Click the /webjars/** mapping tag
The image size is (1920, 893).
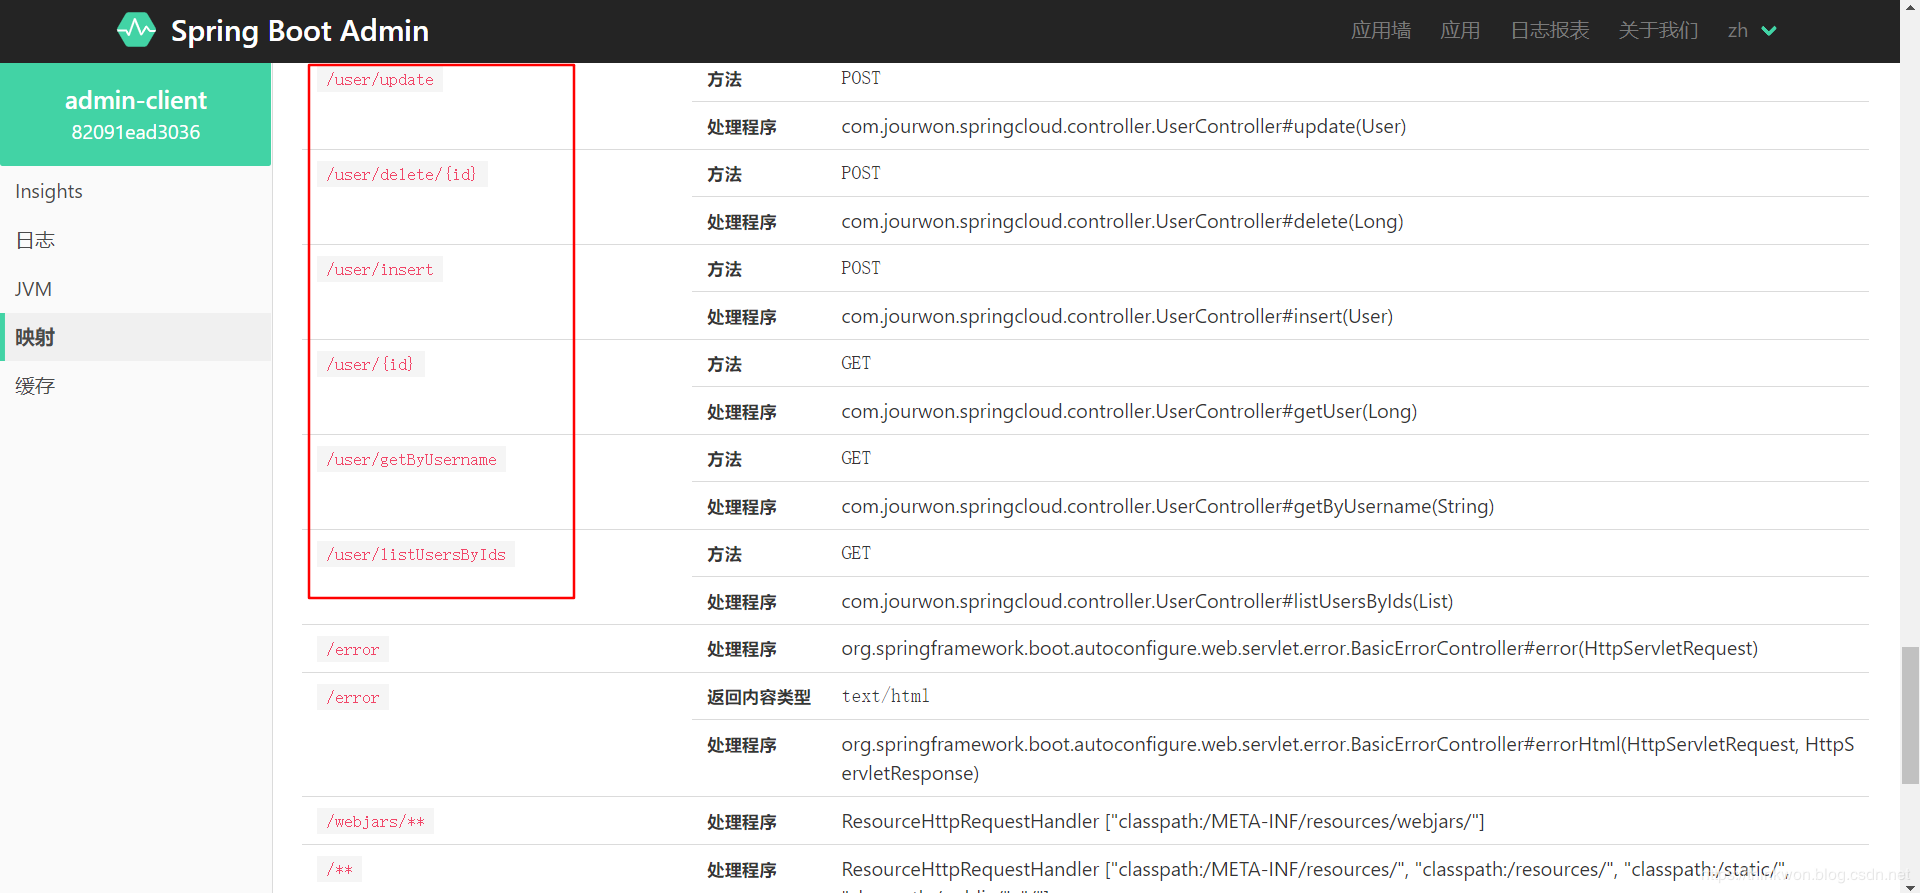[375, 822]
